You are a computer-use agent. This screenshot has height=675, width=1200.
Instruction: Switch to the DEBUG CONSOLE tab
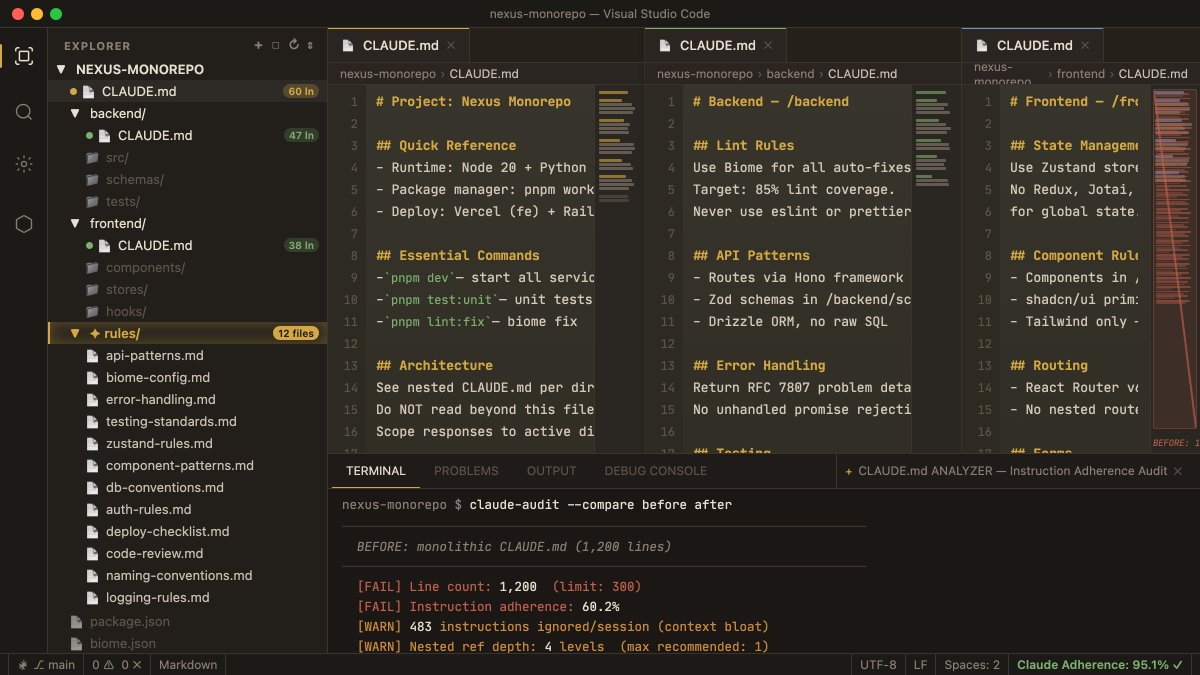pos(655,471)
